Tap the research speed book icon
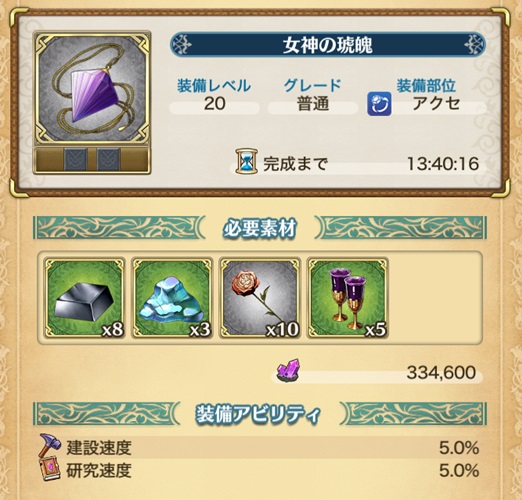The width and height of the screenshot is (522, 500). click(49, 470)
